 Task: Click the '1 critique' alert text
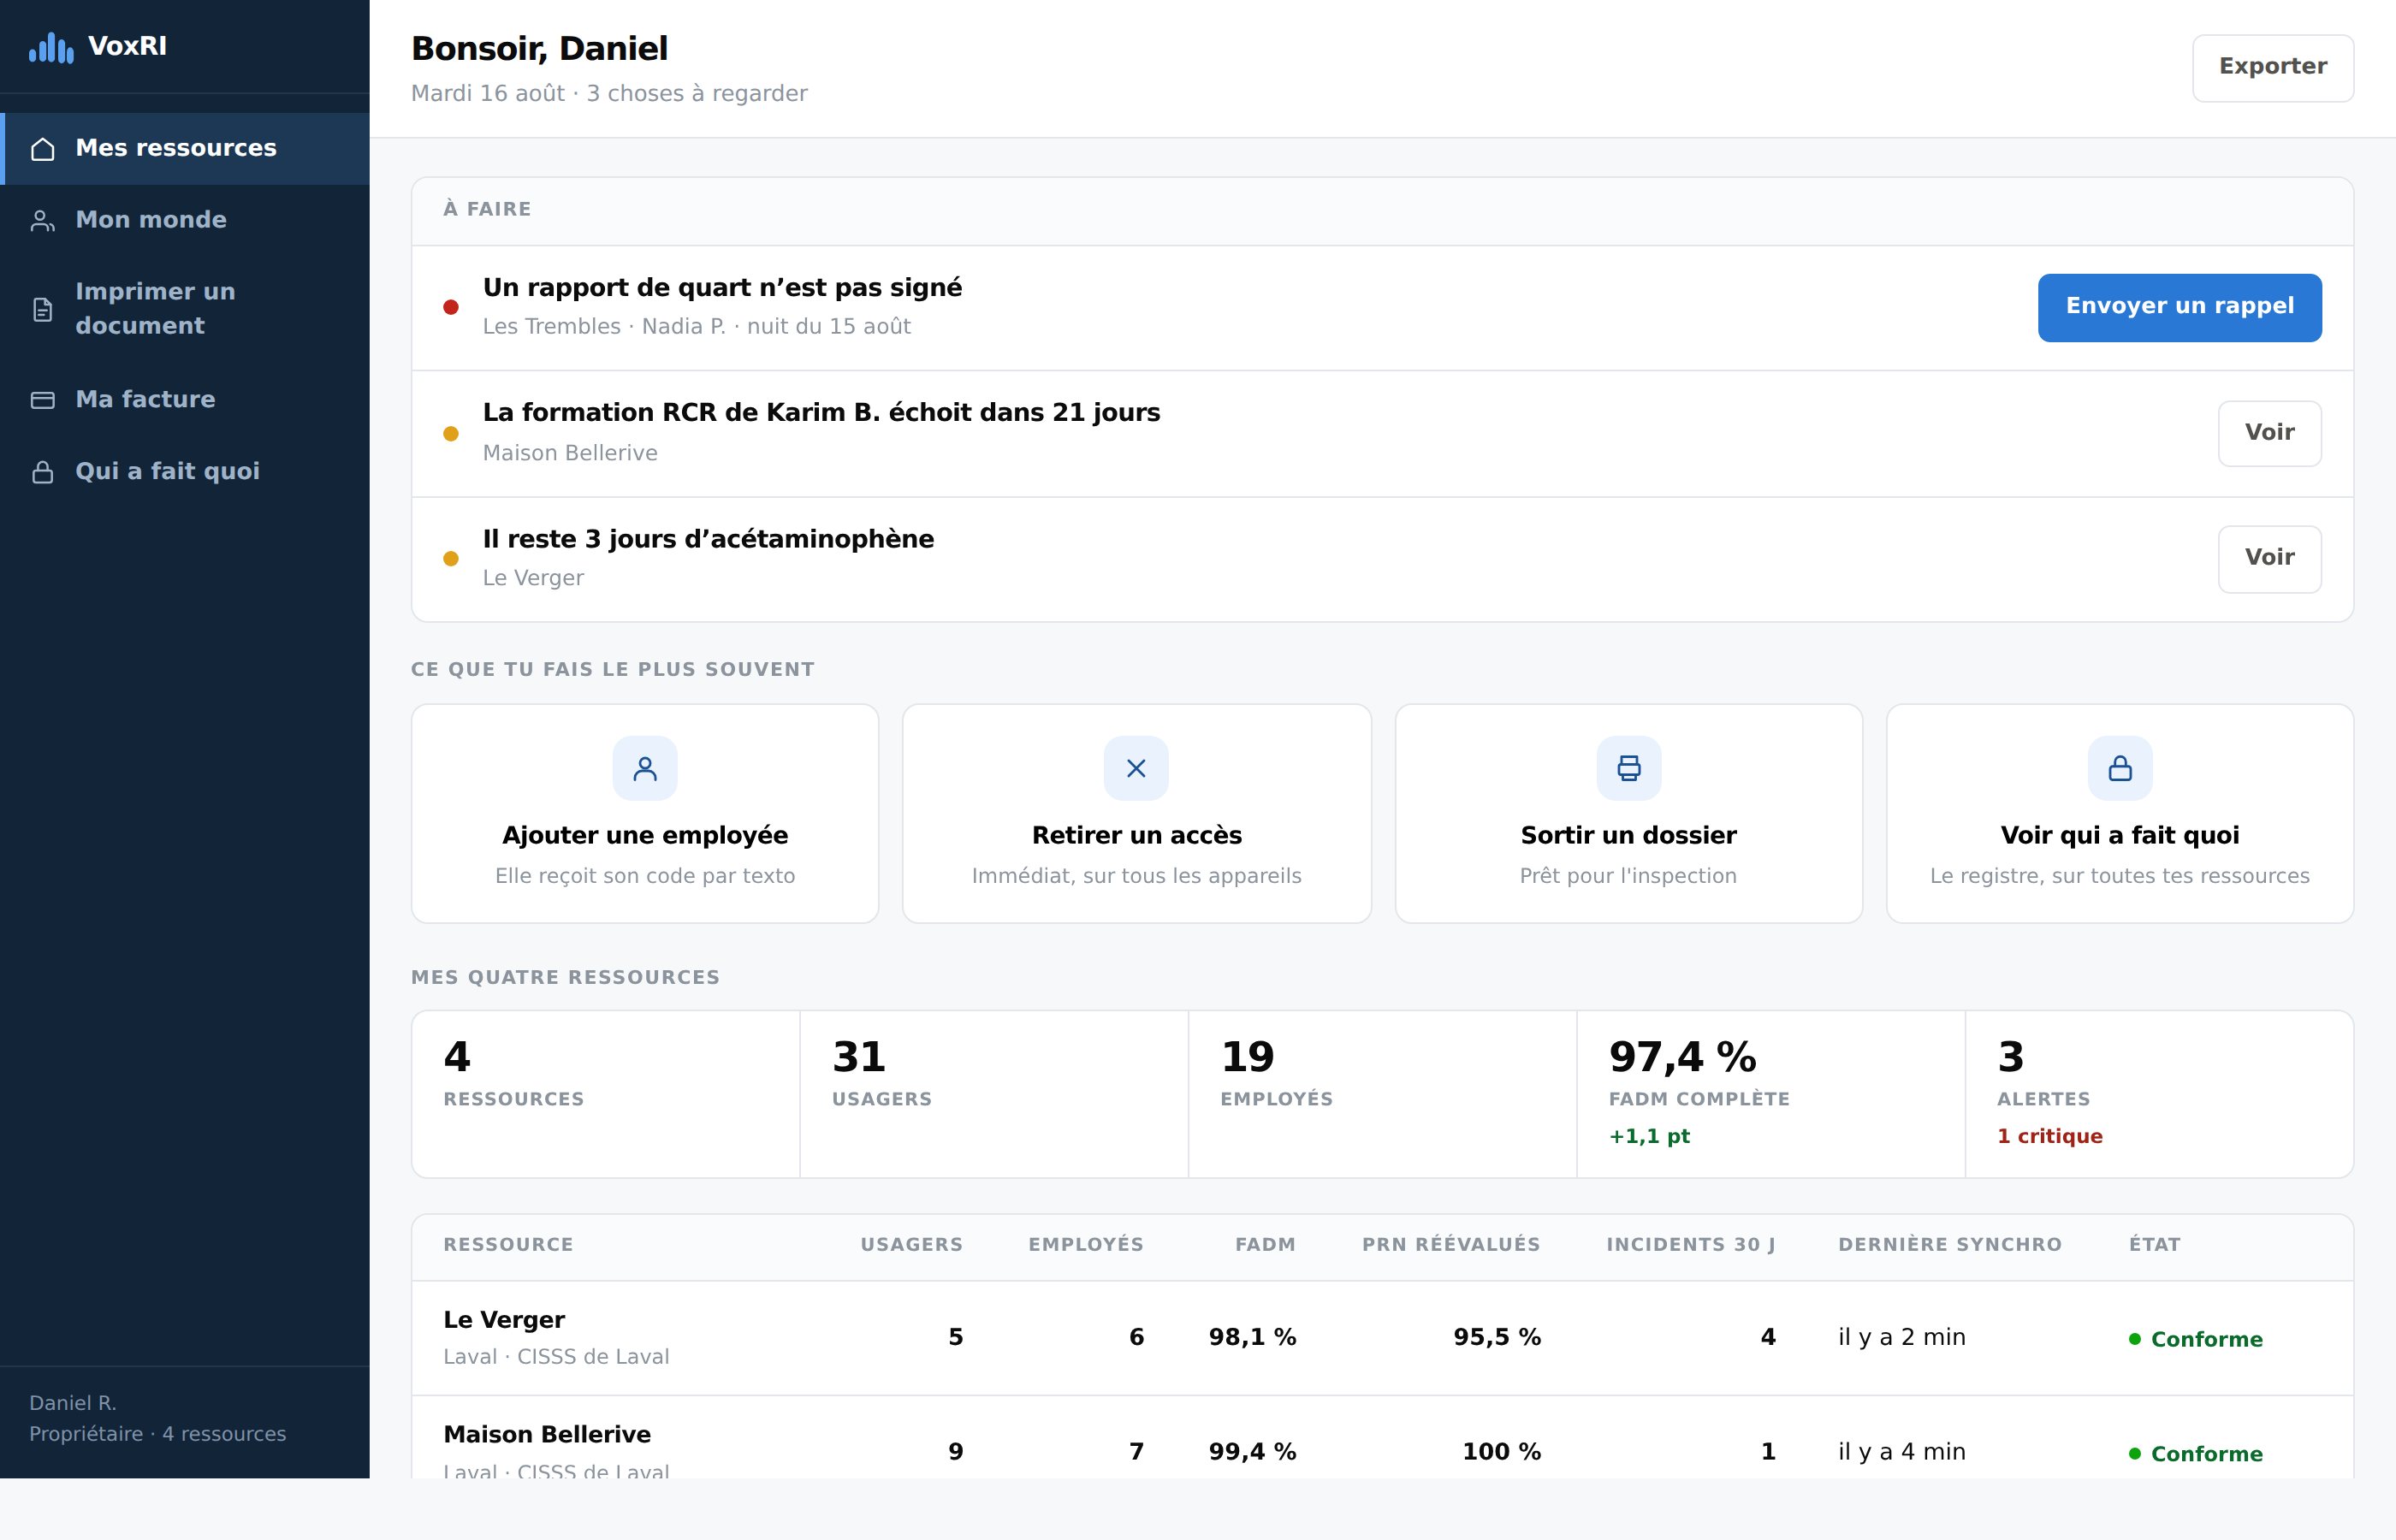pyautogui.click(x=2050, y=1136)
